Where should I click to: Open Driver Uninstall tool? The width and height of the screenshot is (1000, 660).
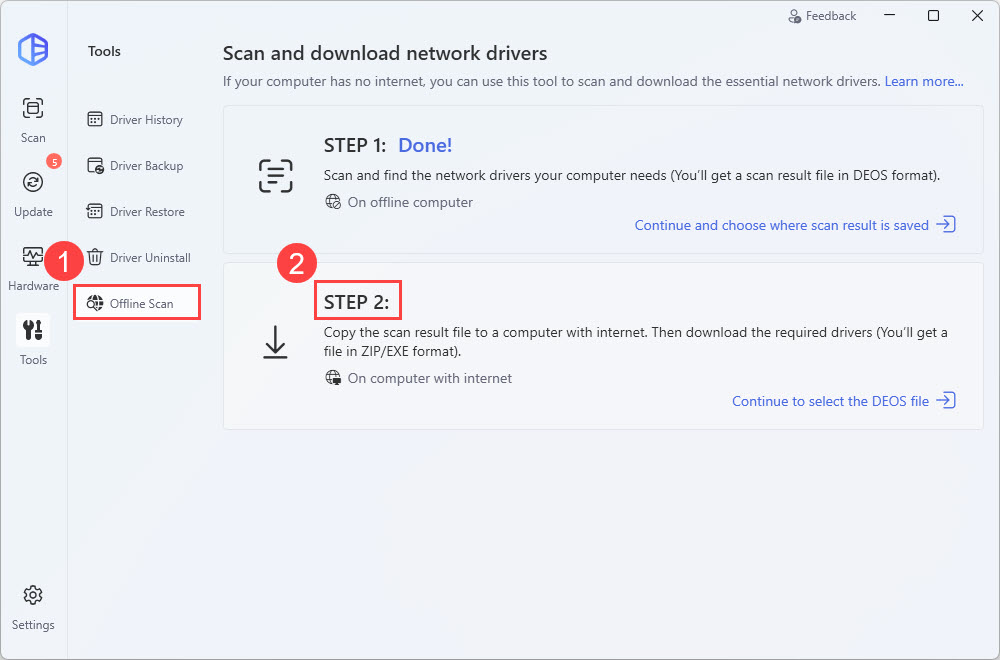point(139,258)
